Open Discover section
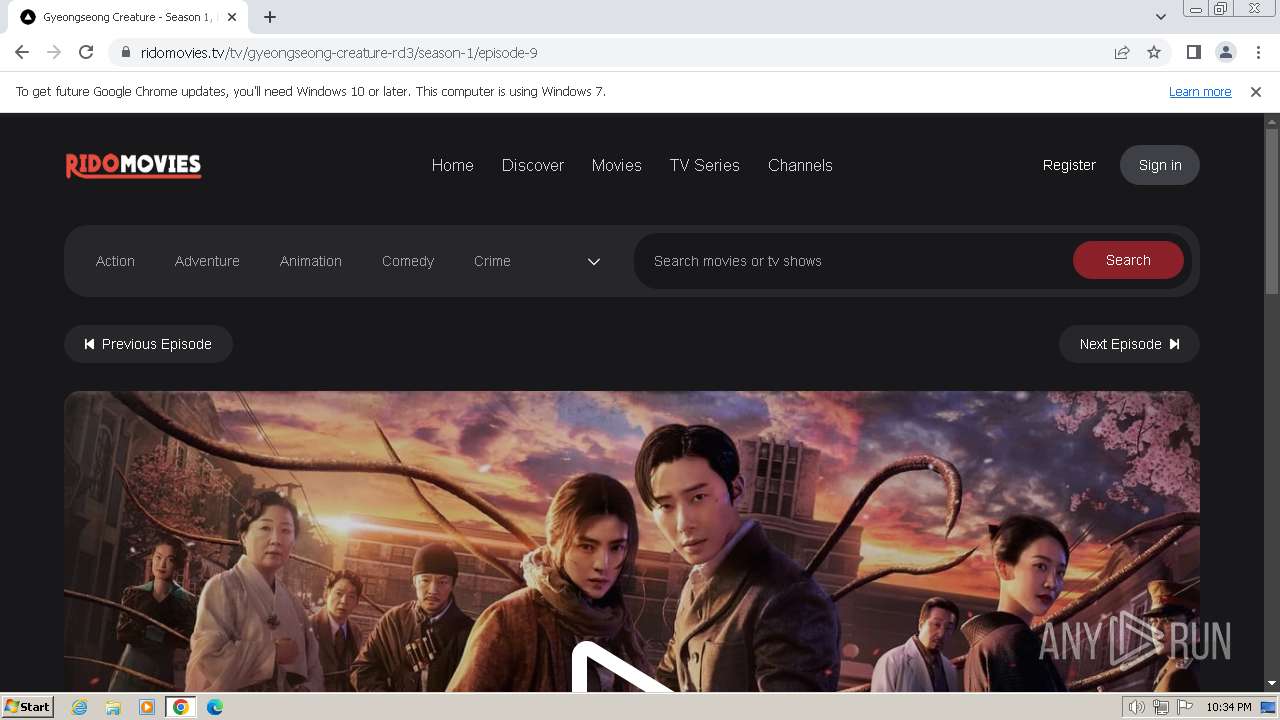 point(533,165)
